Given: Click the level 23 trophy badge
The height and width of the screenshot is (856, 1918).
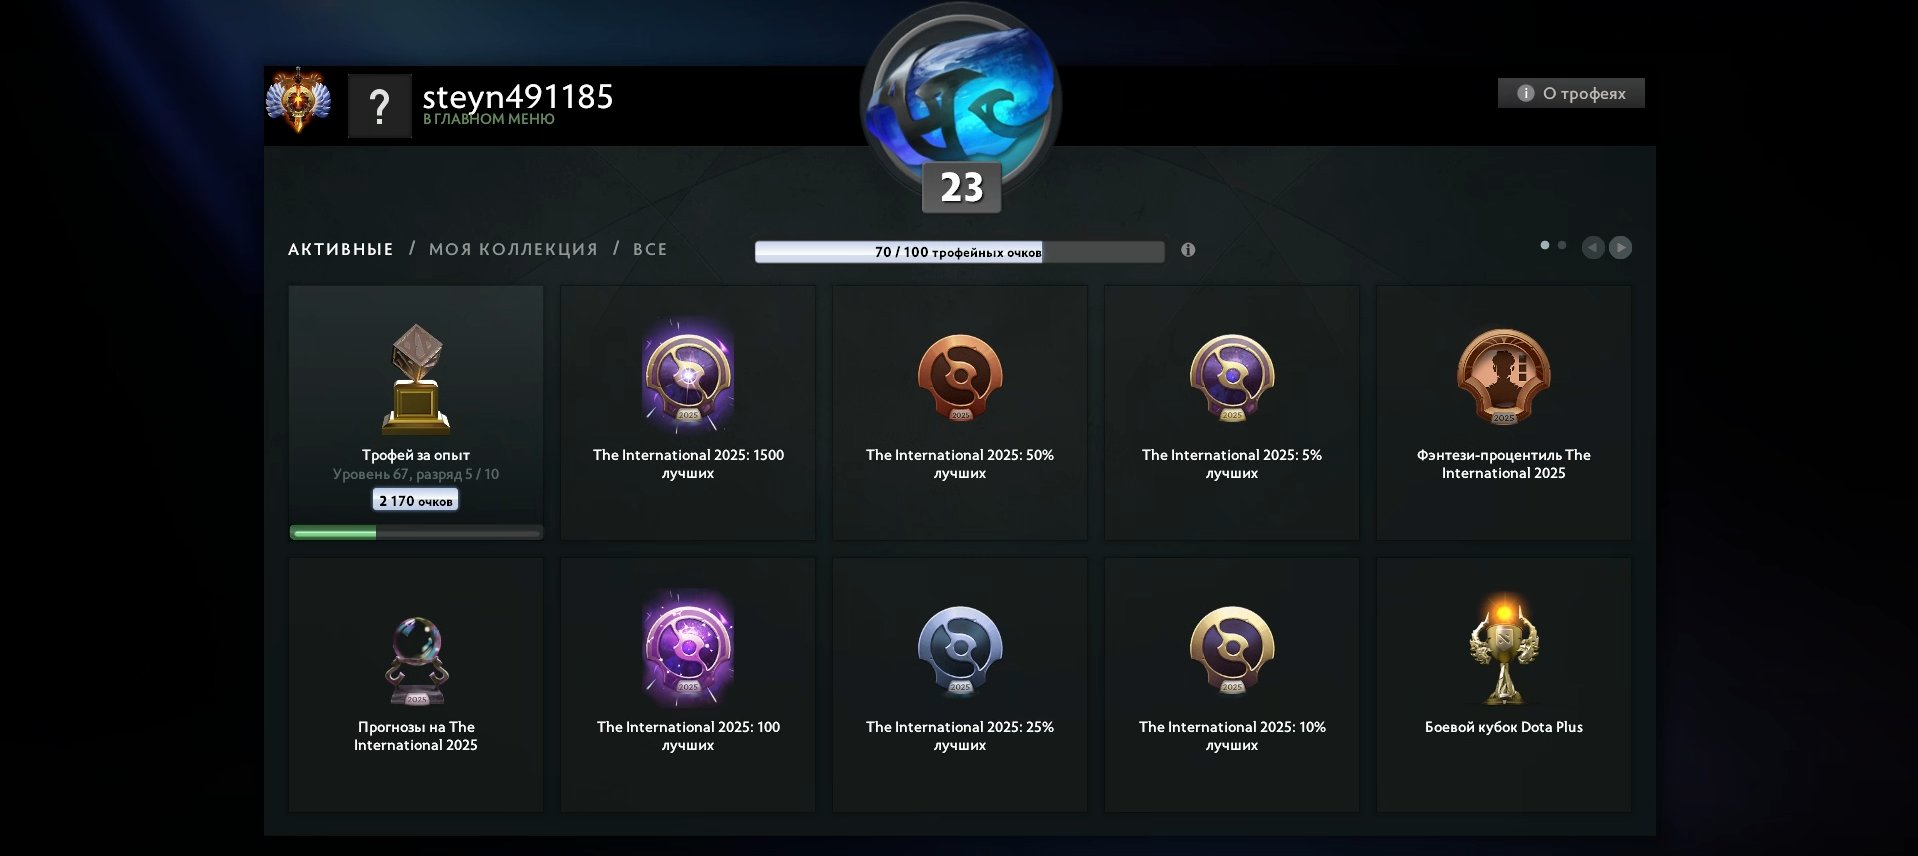Looking at the screenshot, I should click(x=961, y=187).
